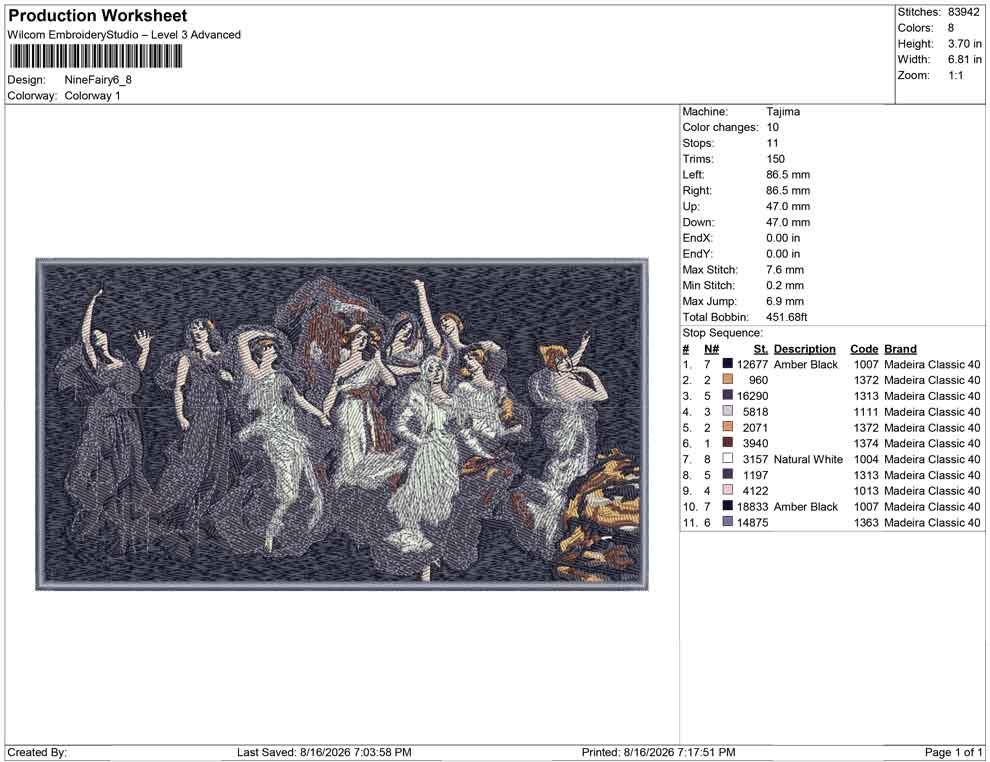Click the Color changes value 10
This screenshot has height=762, width=990.
point(773,128)
